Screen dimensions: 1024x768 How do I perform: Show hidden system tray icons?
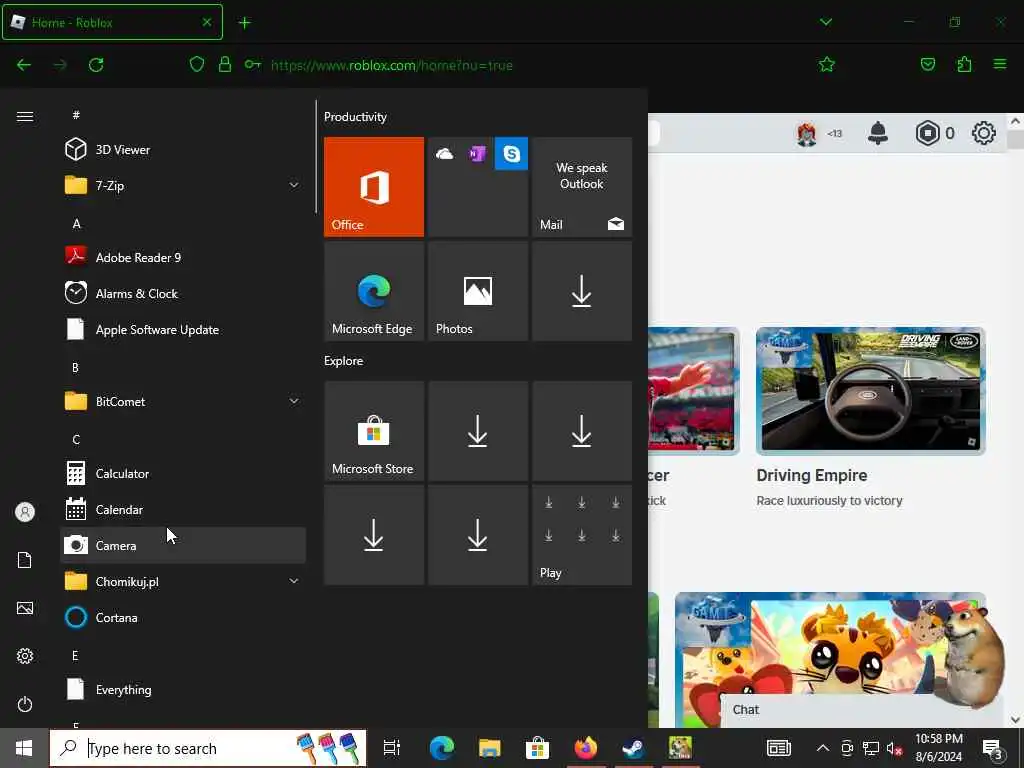pyautogui.click(x=823, y=748)
